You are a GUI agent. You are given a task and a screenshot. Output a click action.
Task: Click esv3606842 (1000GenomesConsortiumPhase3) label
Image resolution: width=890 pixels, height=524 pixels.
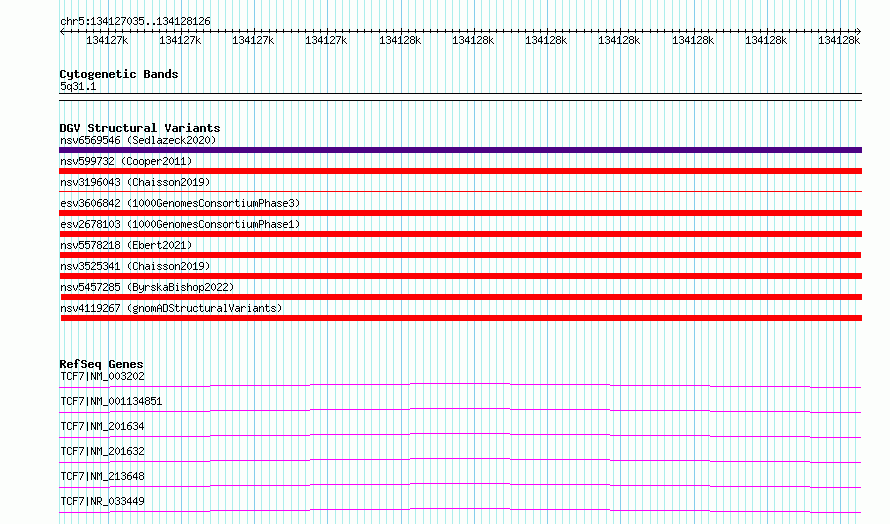coord(180,203)
